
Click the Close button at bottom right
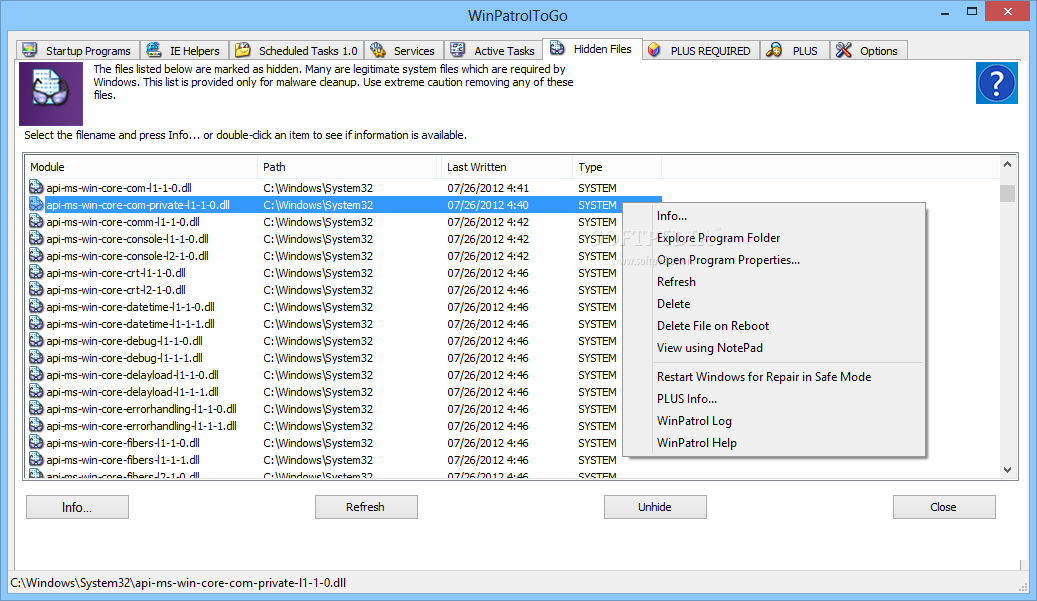click(944, 507)
